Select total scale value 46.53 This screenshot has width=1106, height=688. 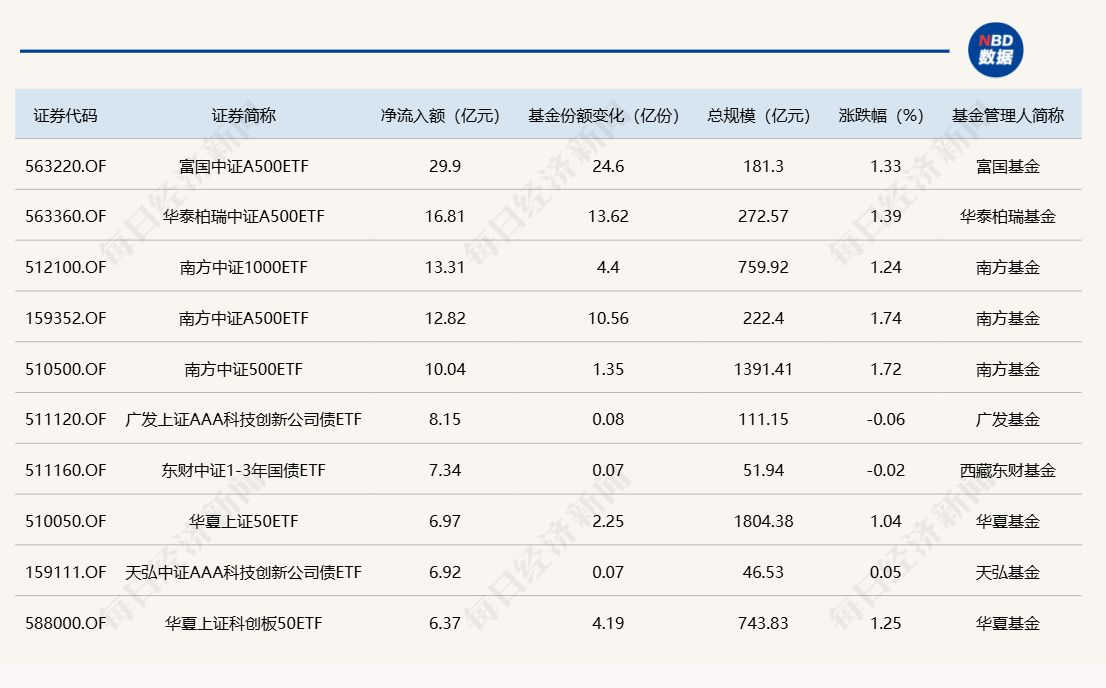763,572
